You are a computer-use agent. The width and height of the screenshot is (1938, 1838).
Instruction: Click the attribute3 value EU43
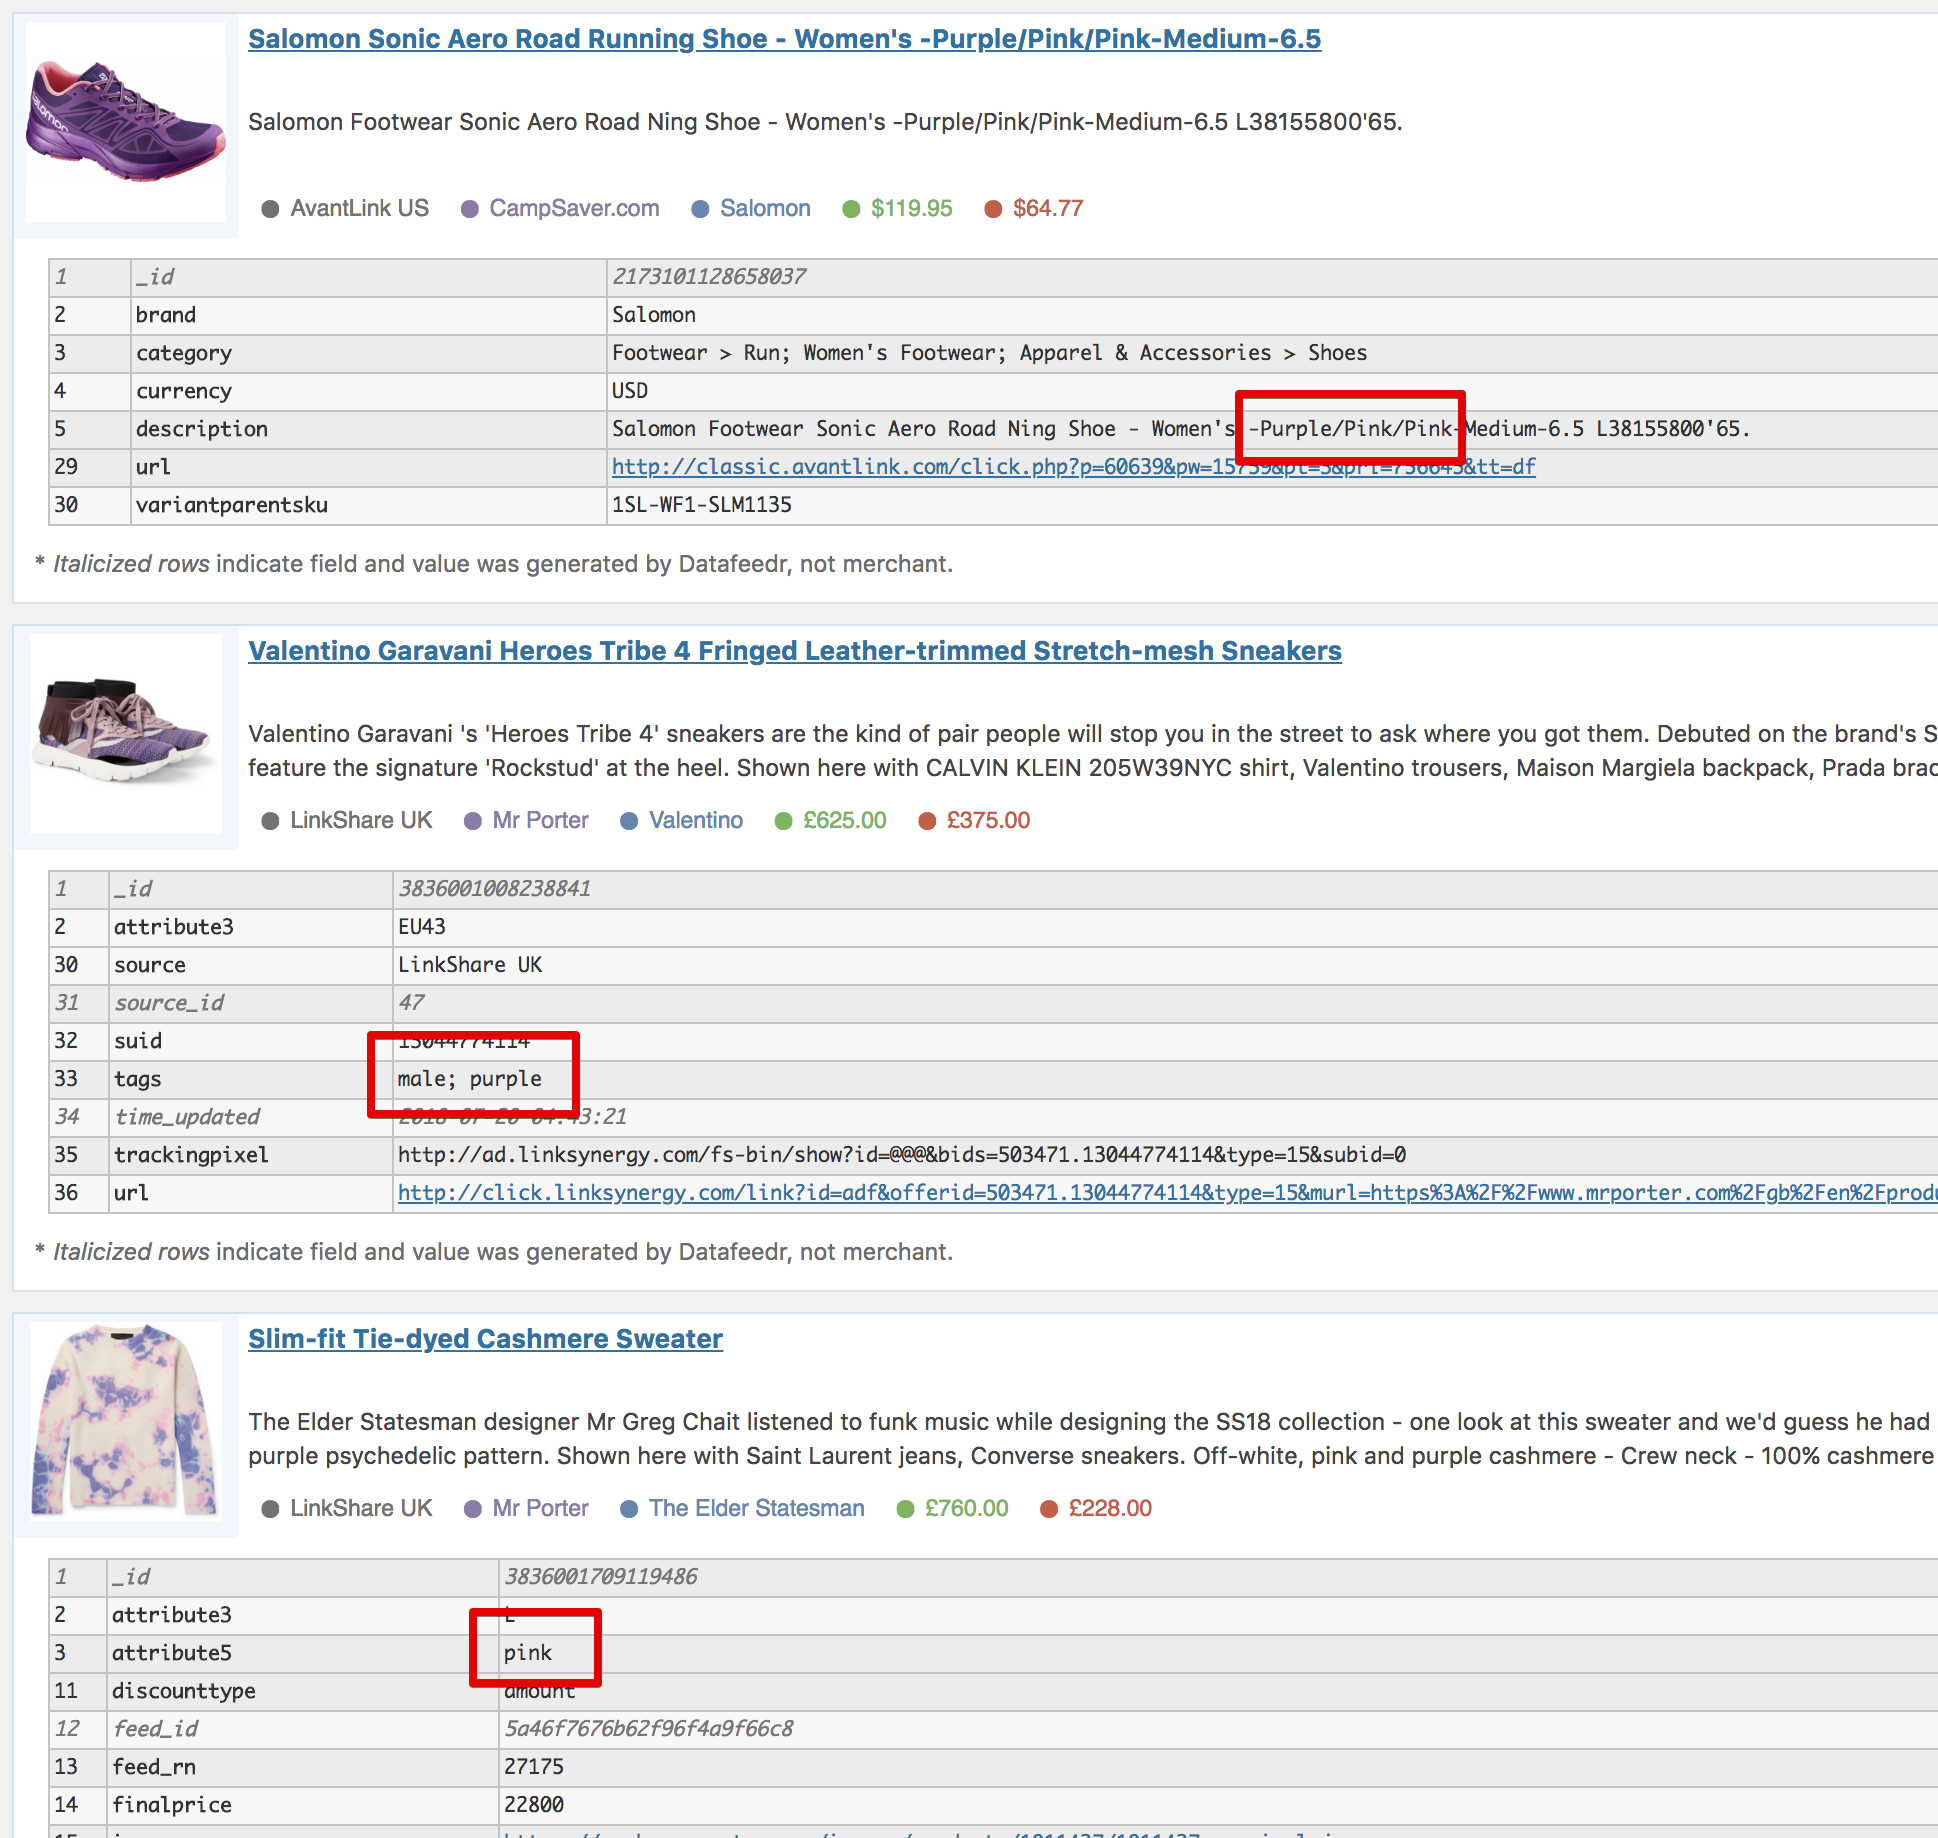pos(422,927)
